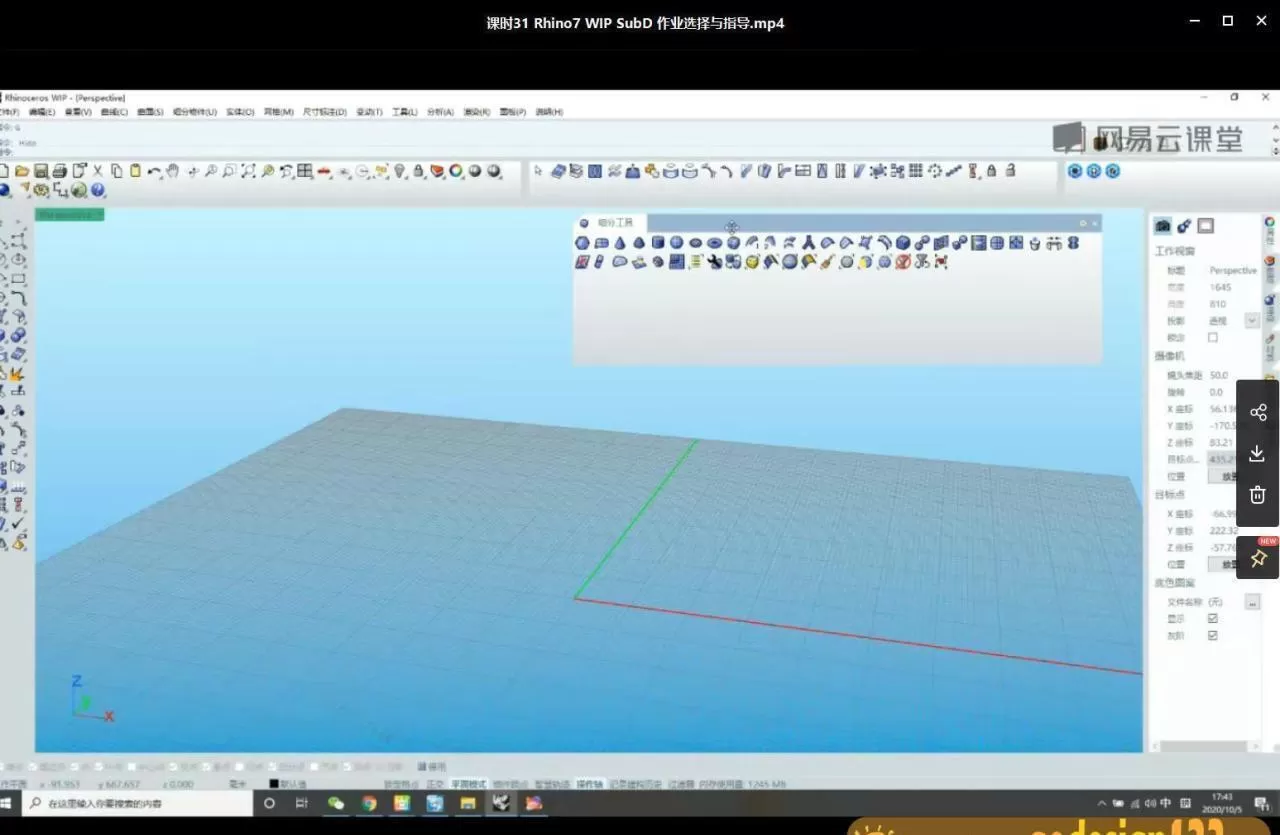Click the video download button

1258,454
